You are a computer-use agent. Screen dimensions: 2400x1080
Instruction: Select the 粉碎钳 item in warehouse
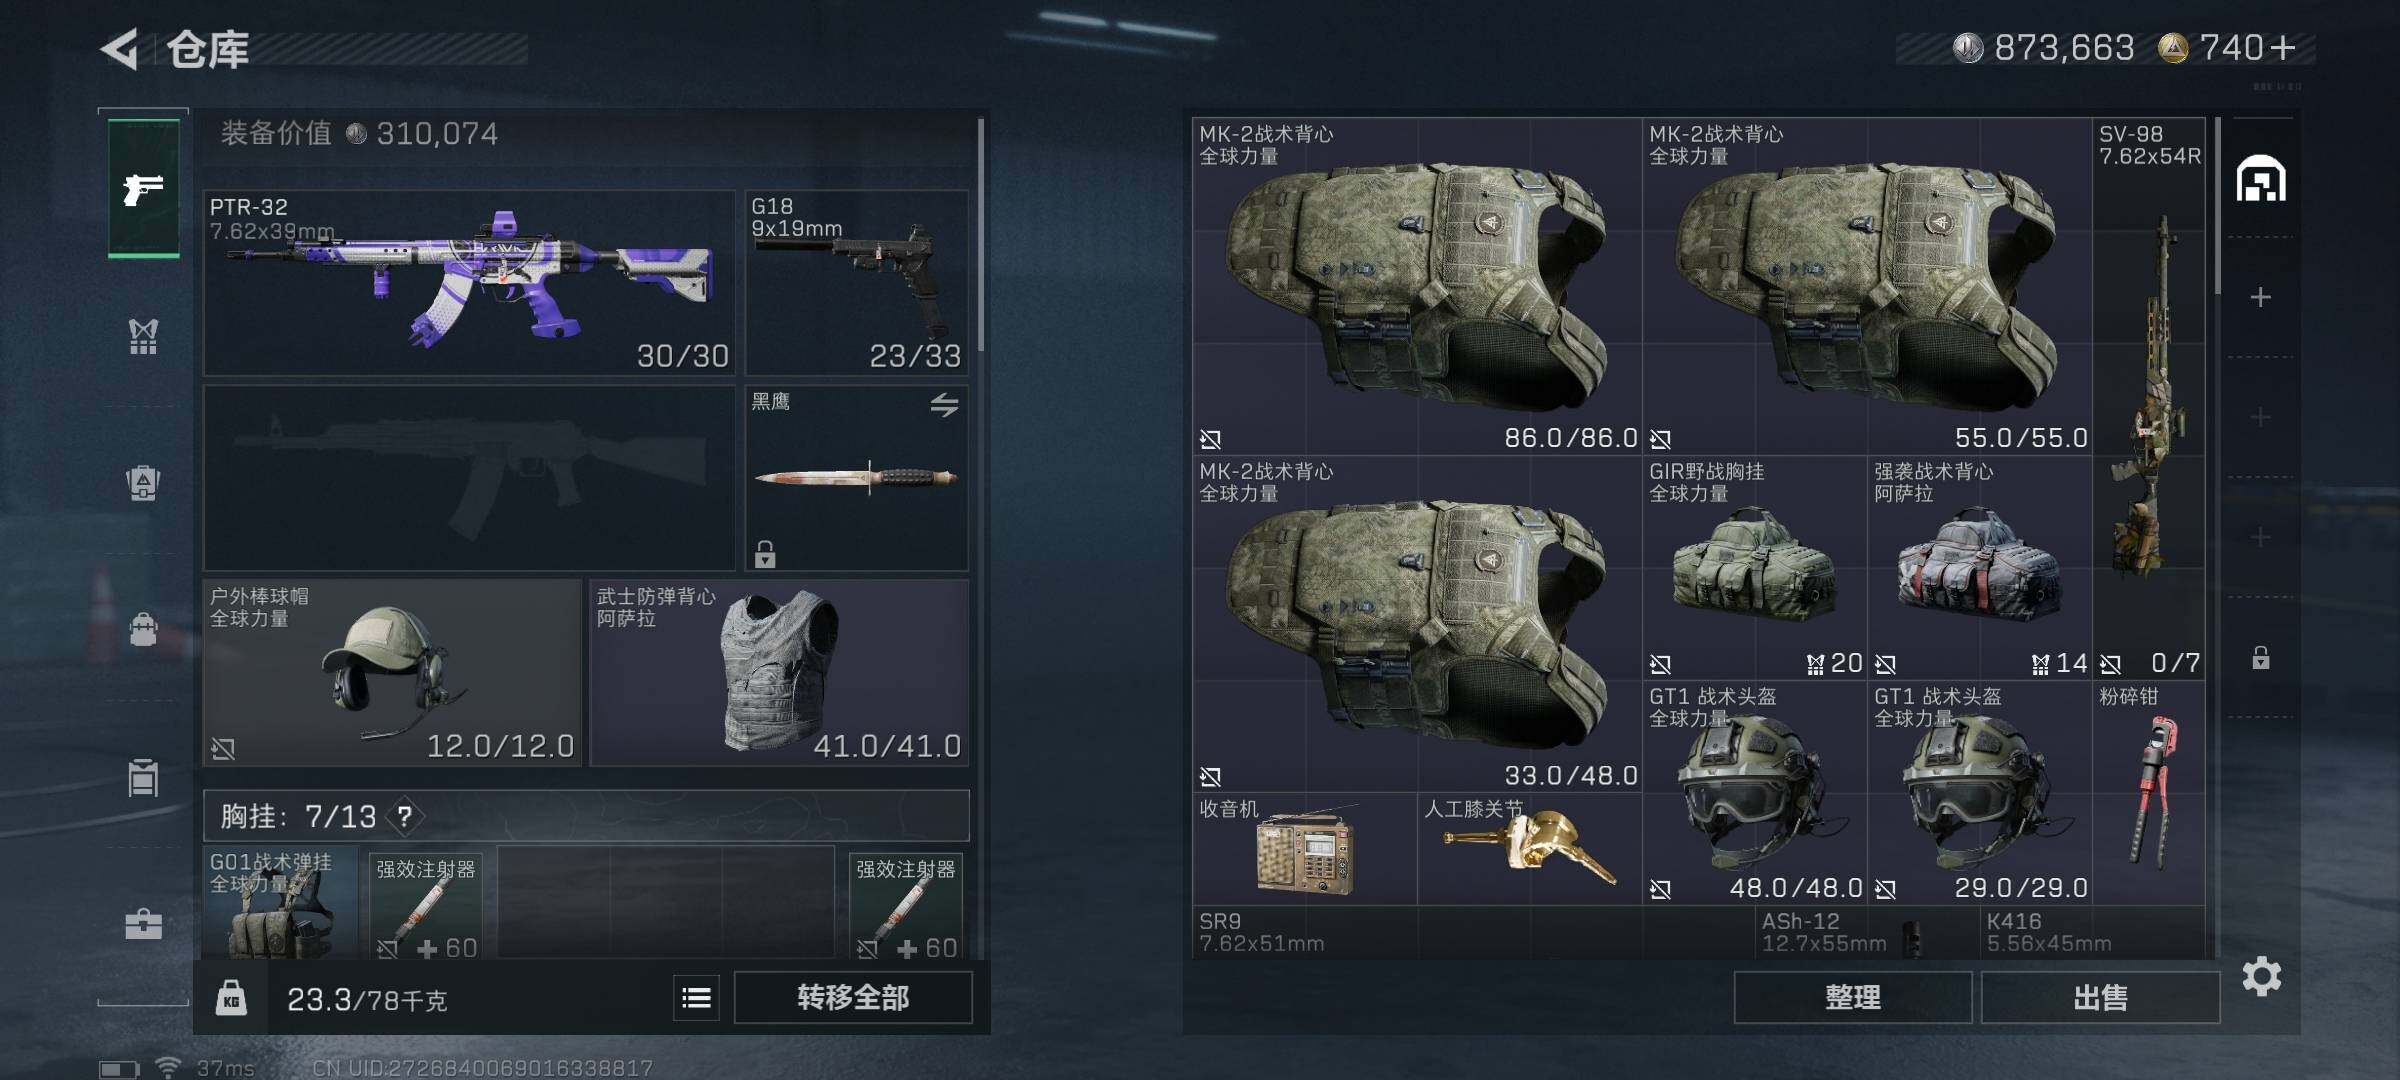tap(2148, 793)
